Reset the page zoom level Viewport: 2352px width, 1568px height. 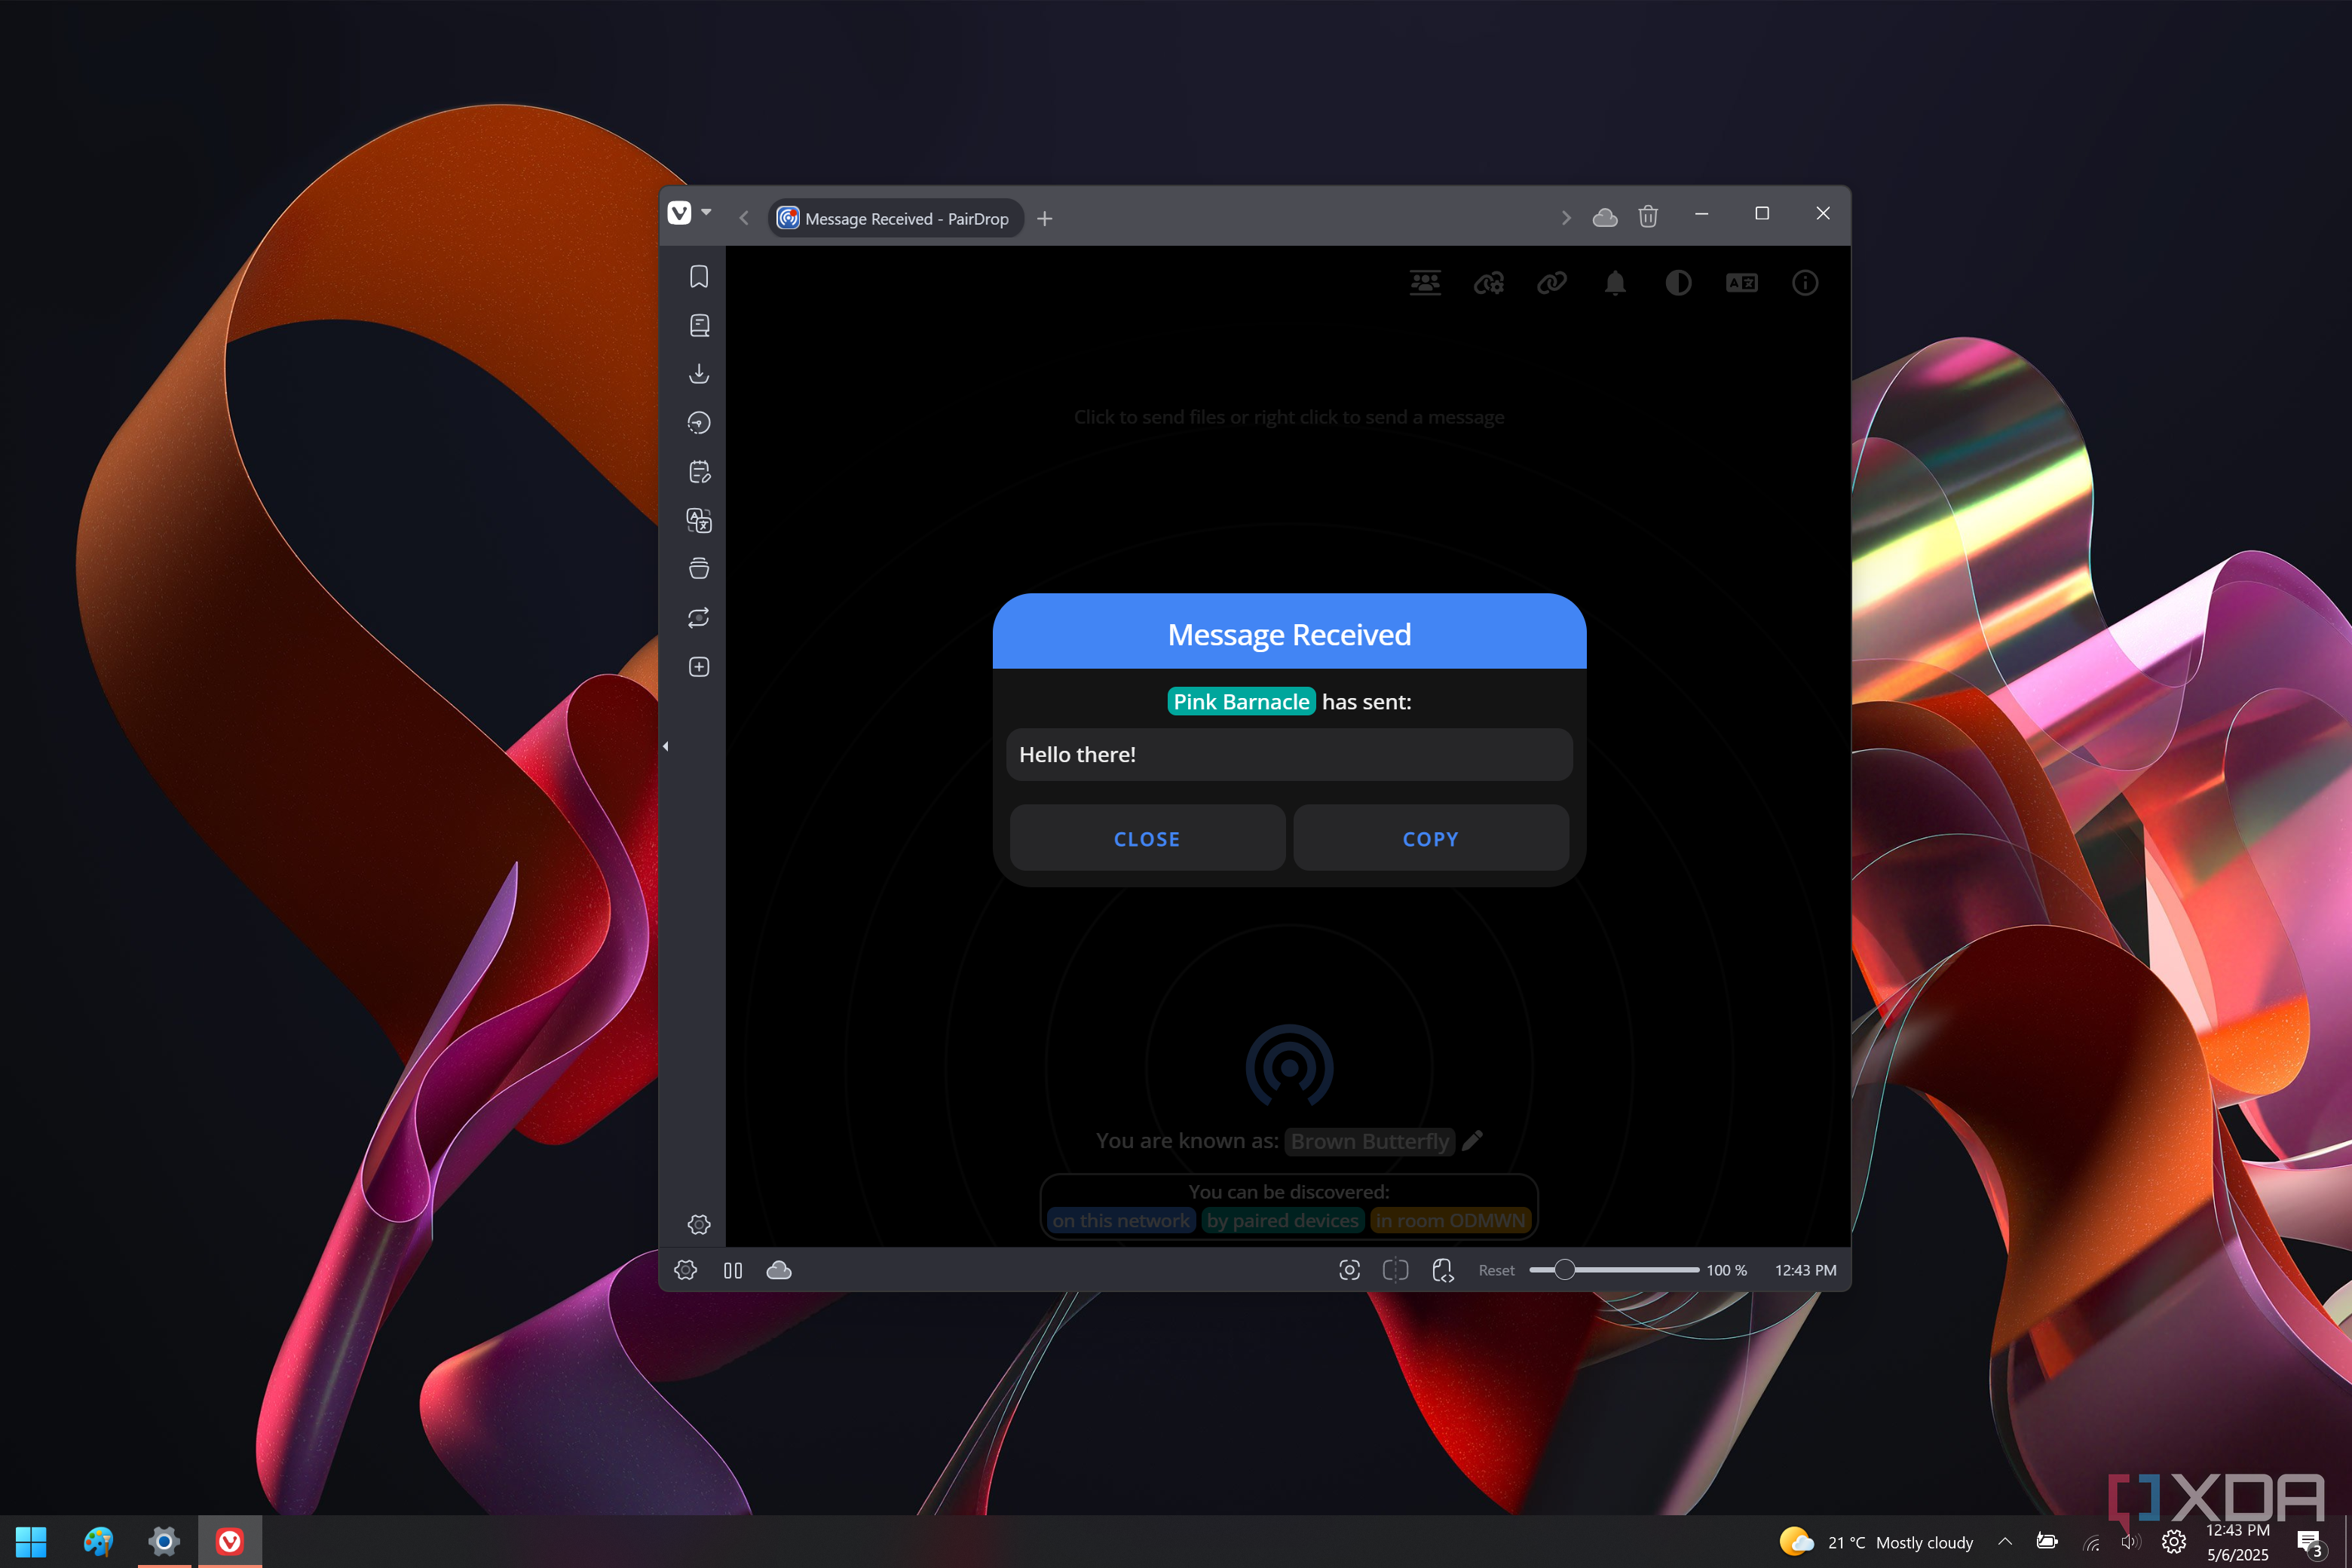[x=1496, y=1270]
